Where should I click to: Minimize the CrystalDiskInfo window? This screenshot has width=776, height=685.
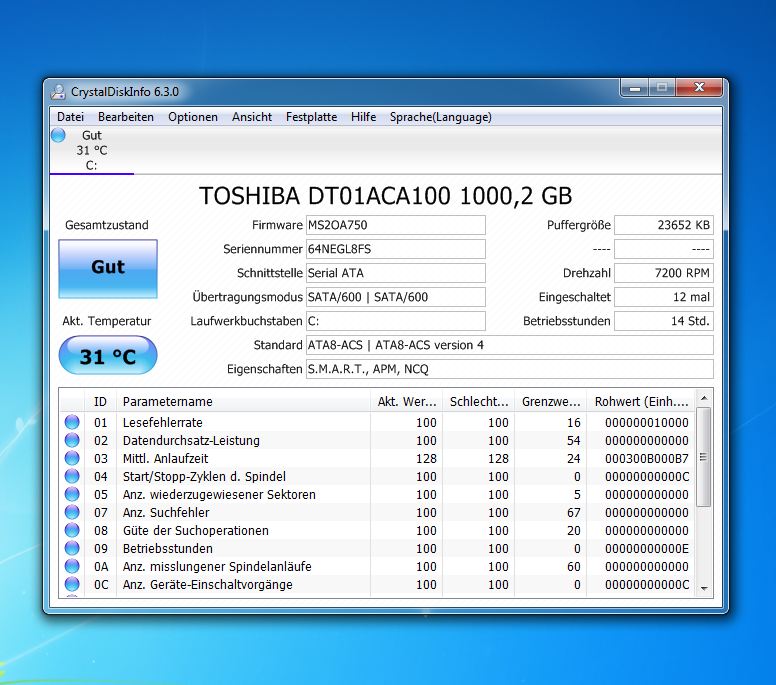click(635, 88)
